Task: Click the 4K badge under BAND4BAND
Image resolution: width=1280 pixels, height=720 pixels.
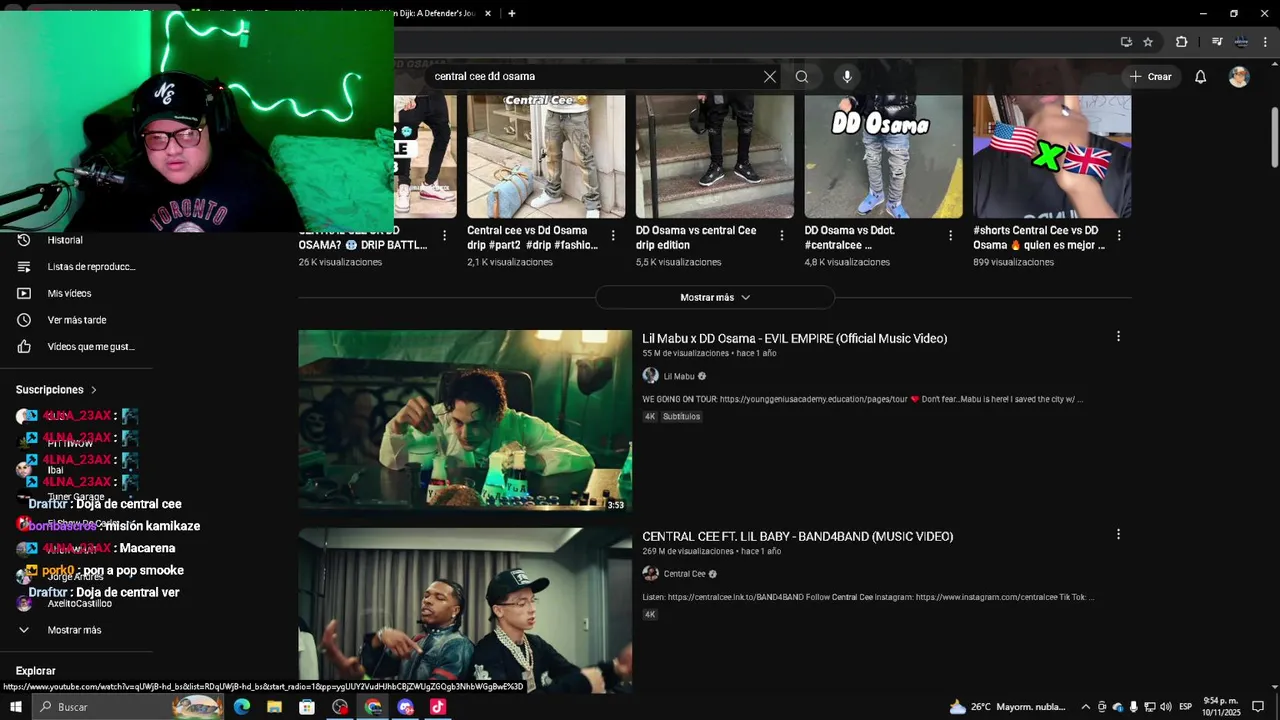Action: [650, 614]
